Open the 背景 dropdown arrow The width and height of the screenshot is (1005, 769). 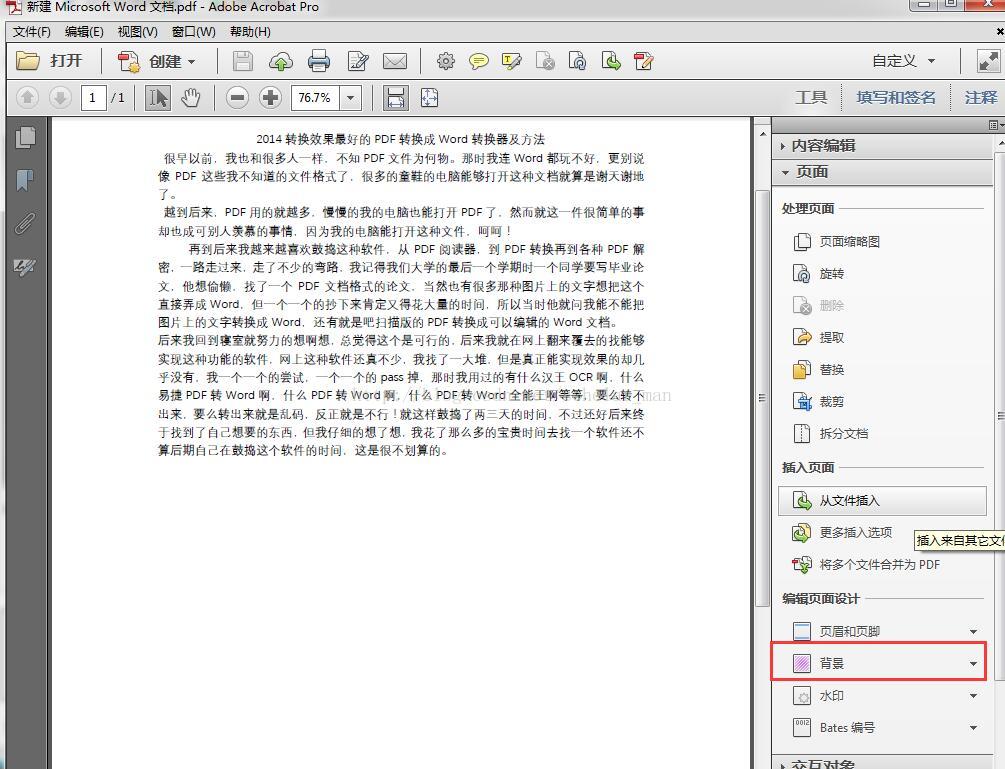pos(973,664)
